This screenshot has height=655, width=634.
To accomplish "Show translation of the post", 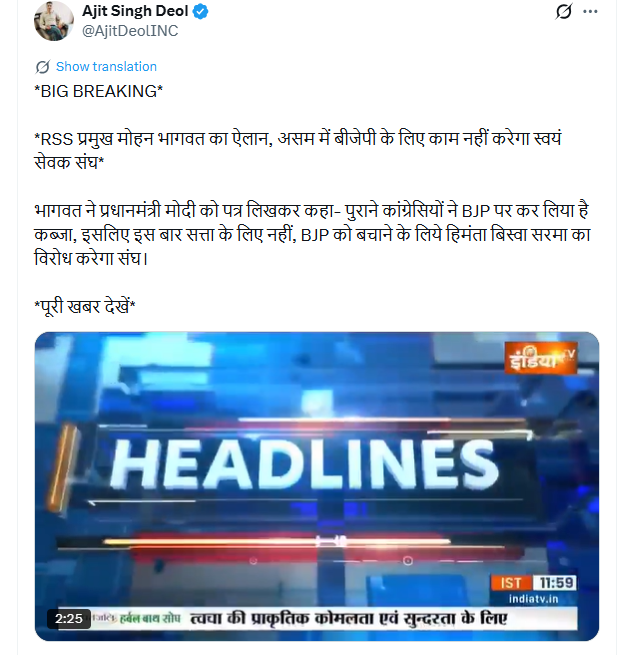I will [106, 66].
